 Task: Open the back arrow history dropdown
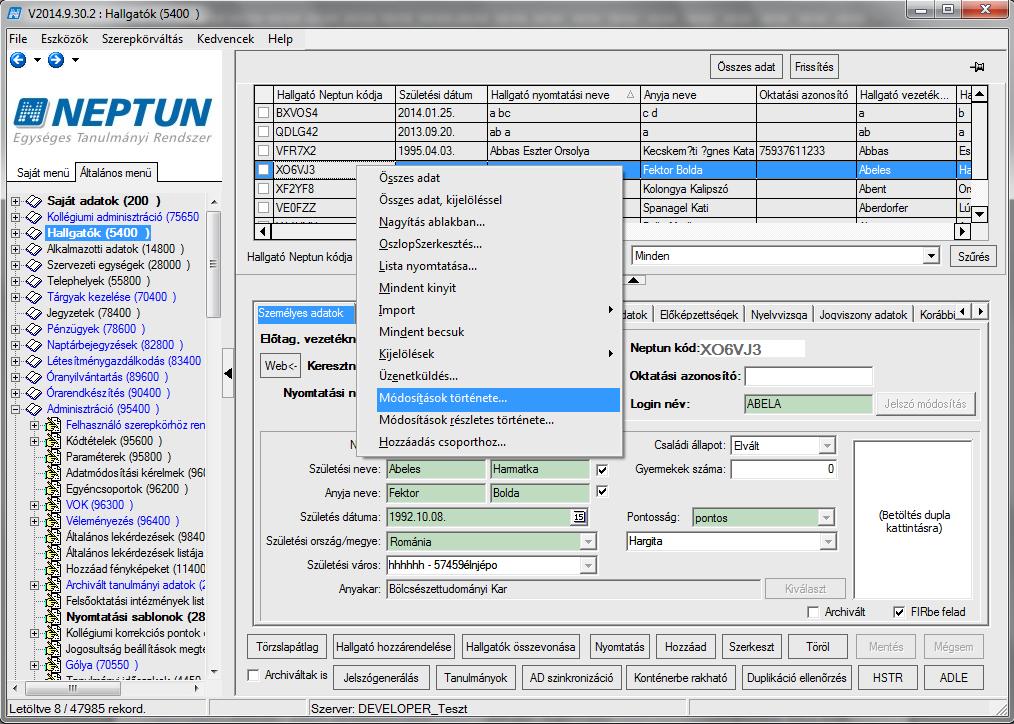coord(37,60)
